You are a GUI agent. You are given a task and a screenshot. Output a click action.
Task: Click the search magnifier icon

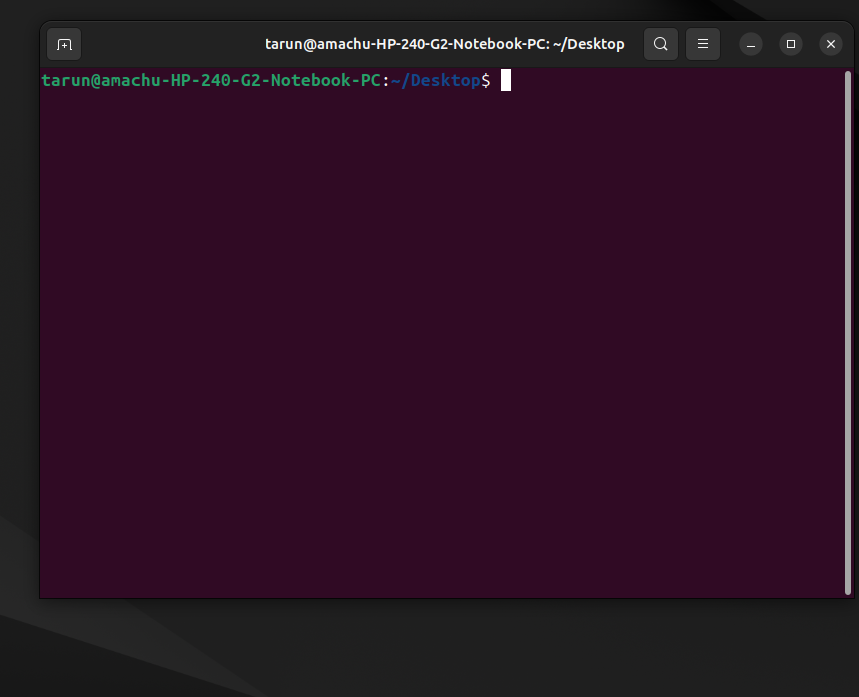click(661, 44)
